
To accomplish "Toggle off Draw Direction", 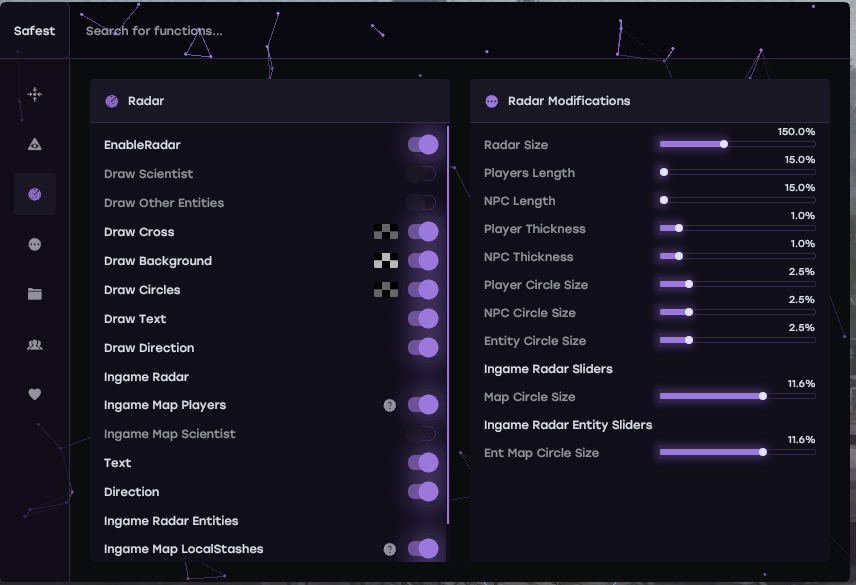I will pyautogui.click(x=423, y=348).
